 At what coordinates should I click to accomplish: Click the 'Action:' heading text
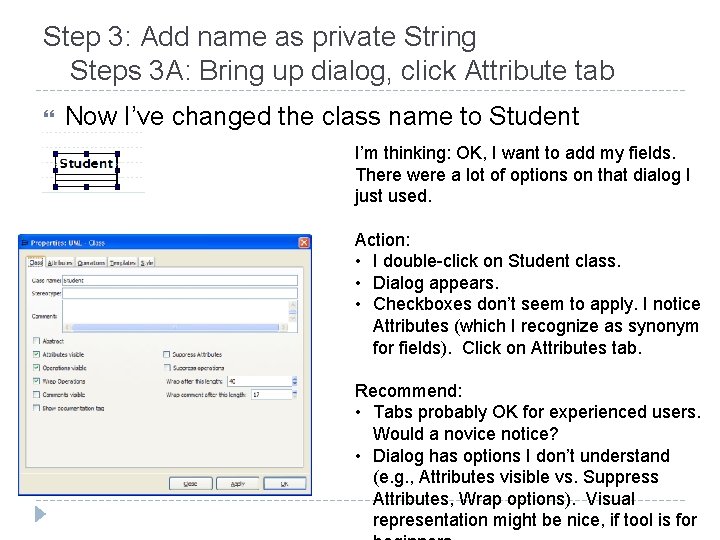(382, 240)
